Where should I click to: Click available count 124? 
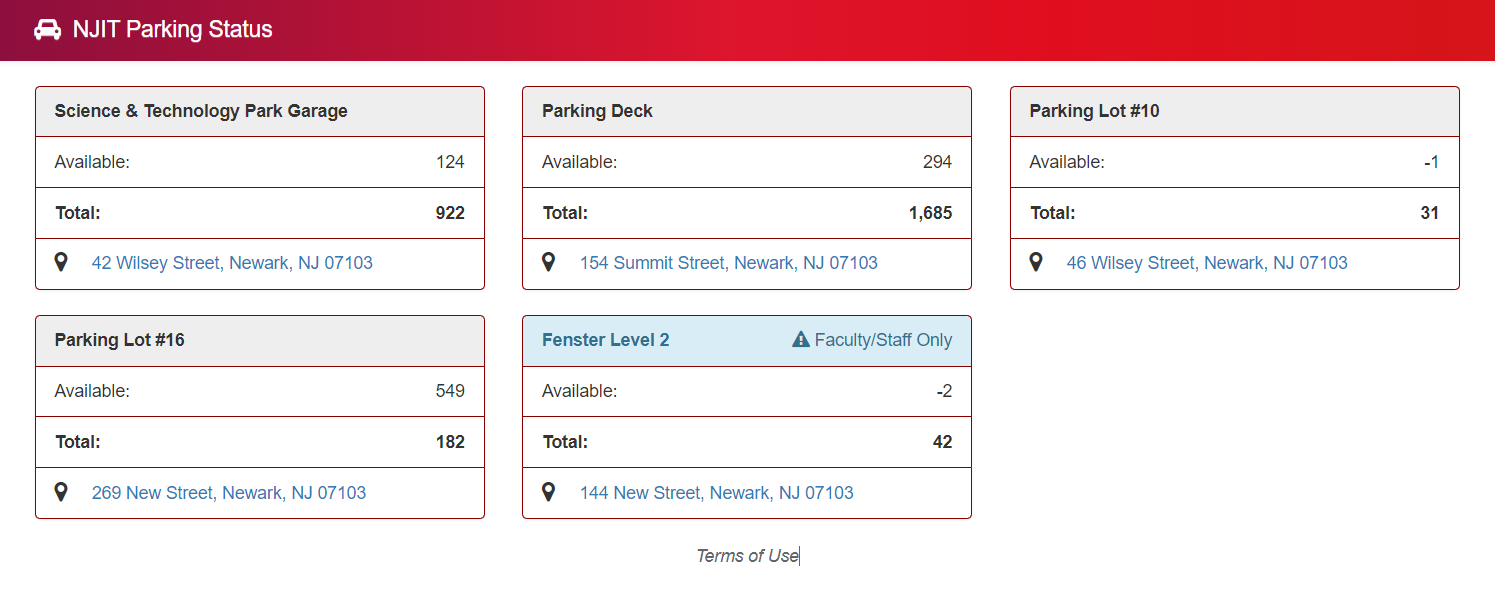coord(450,162)
